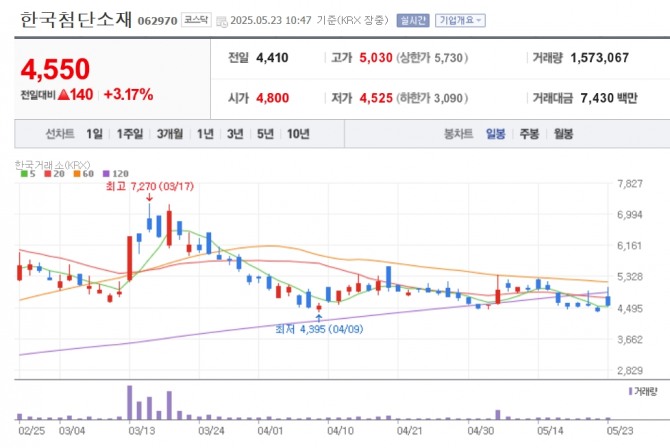The height and width of the screenshot is (448, 670).
Task: Click the +3.17% change percentage
Action: point(128,94)
